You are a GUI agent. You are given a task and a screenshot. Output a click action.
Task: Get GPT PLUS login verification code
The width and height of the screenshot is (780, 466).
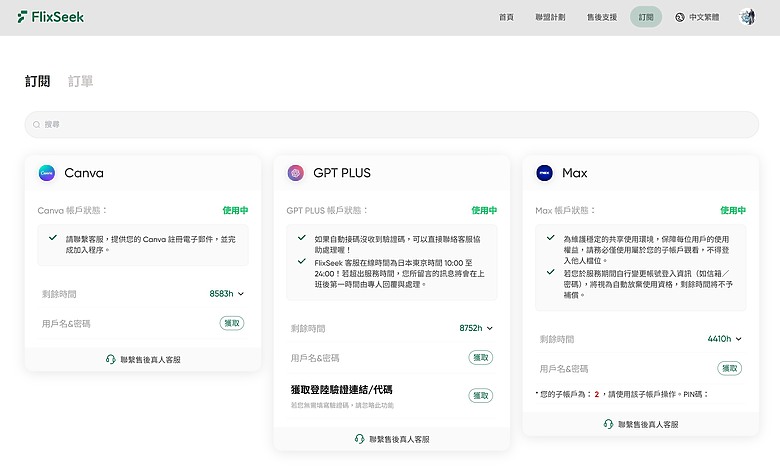(481, 395)
